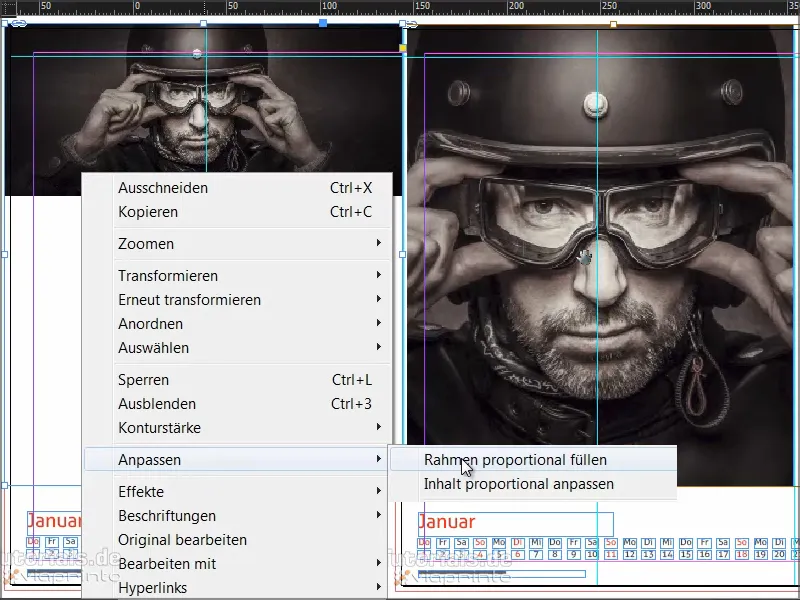Click Original bearbeiten entry

click(x=182, y=540)
